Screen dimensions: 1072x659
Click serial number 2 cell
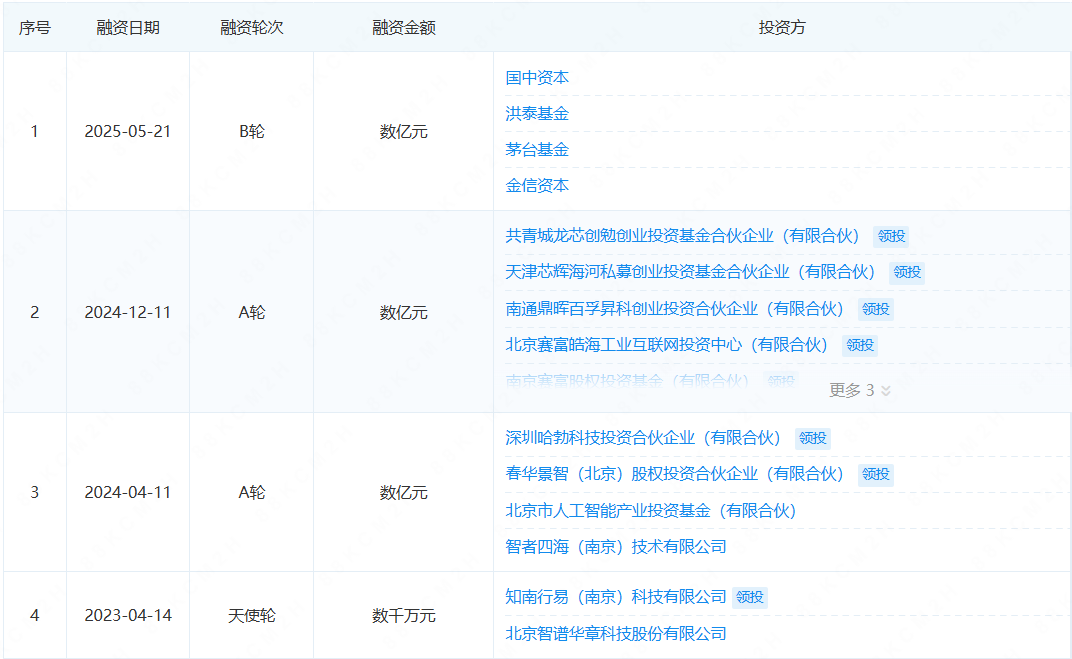34,312
